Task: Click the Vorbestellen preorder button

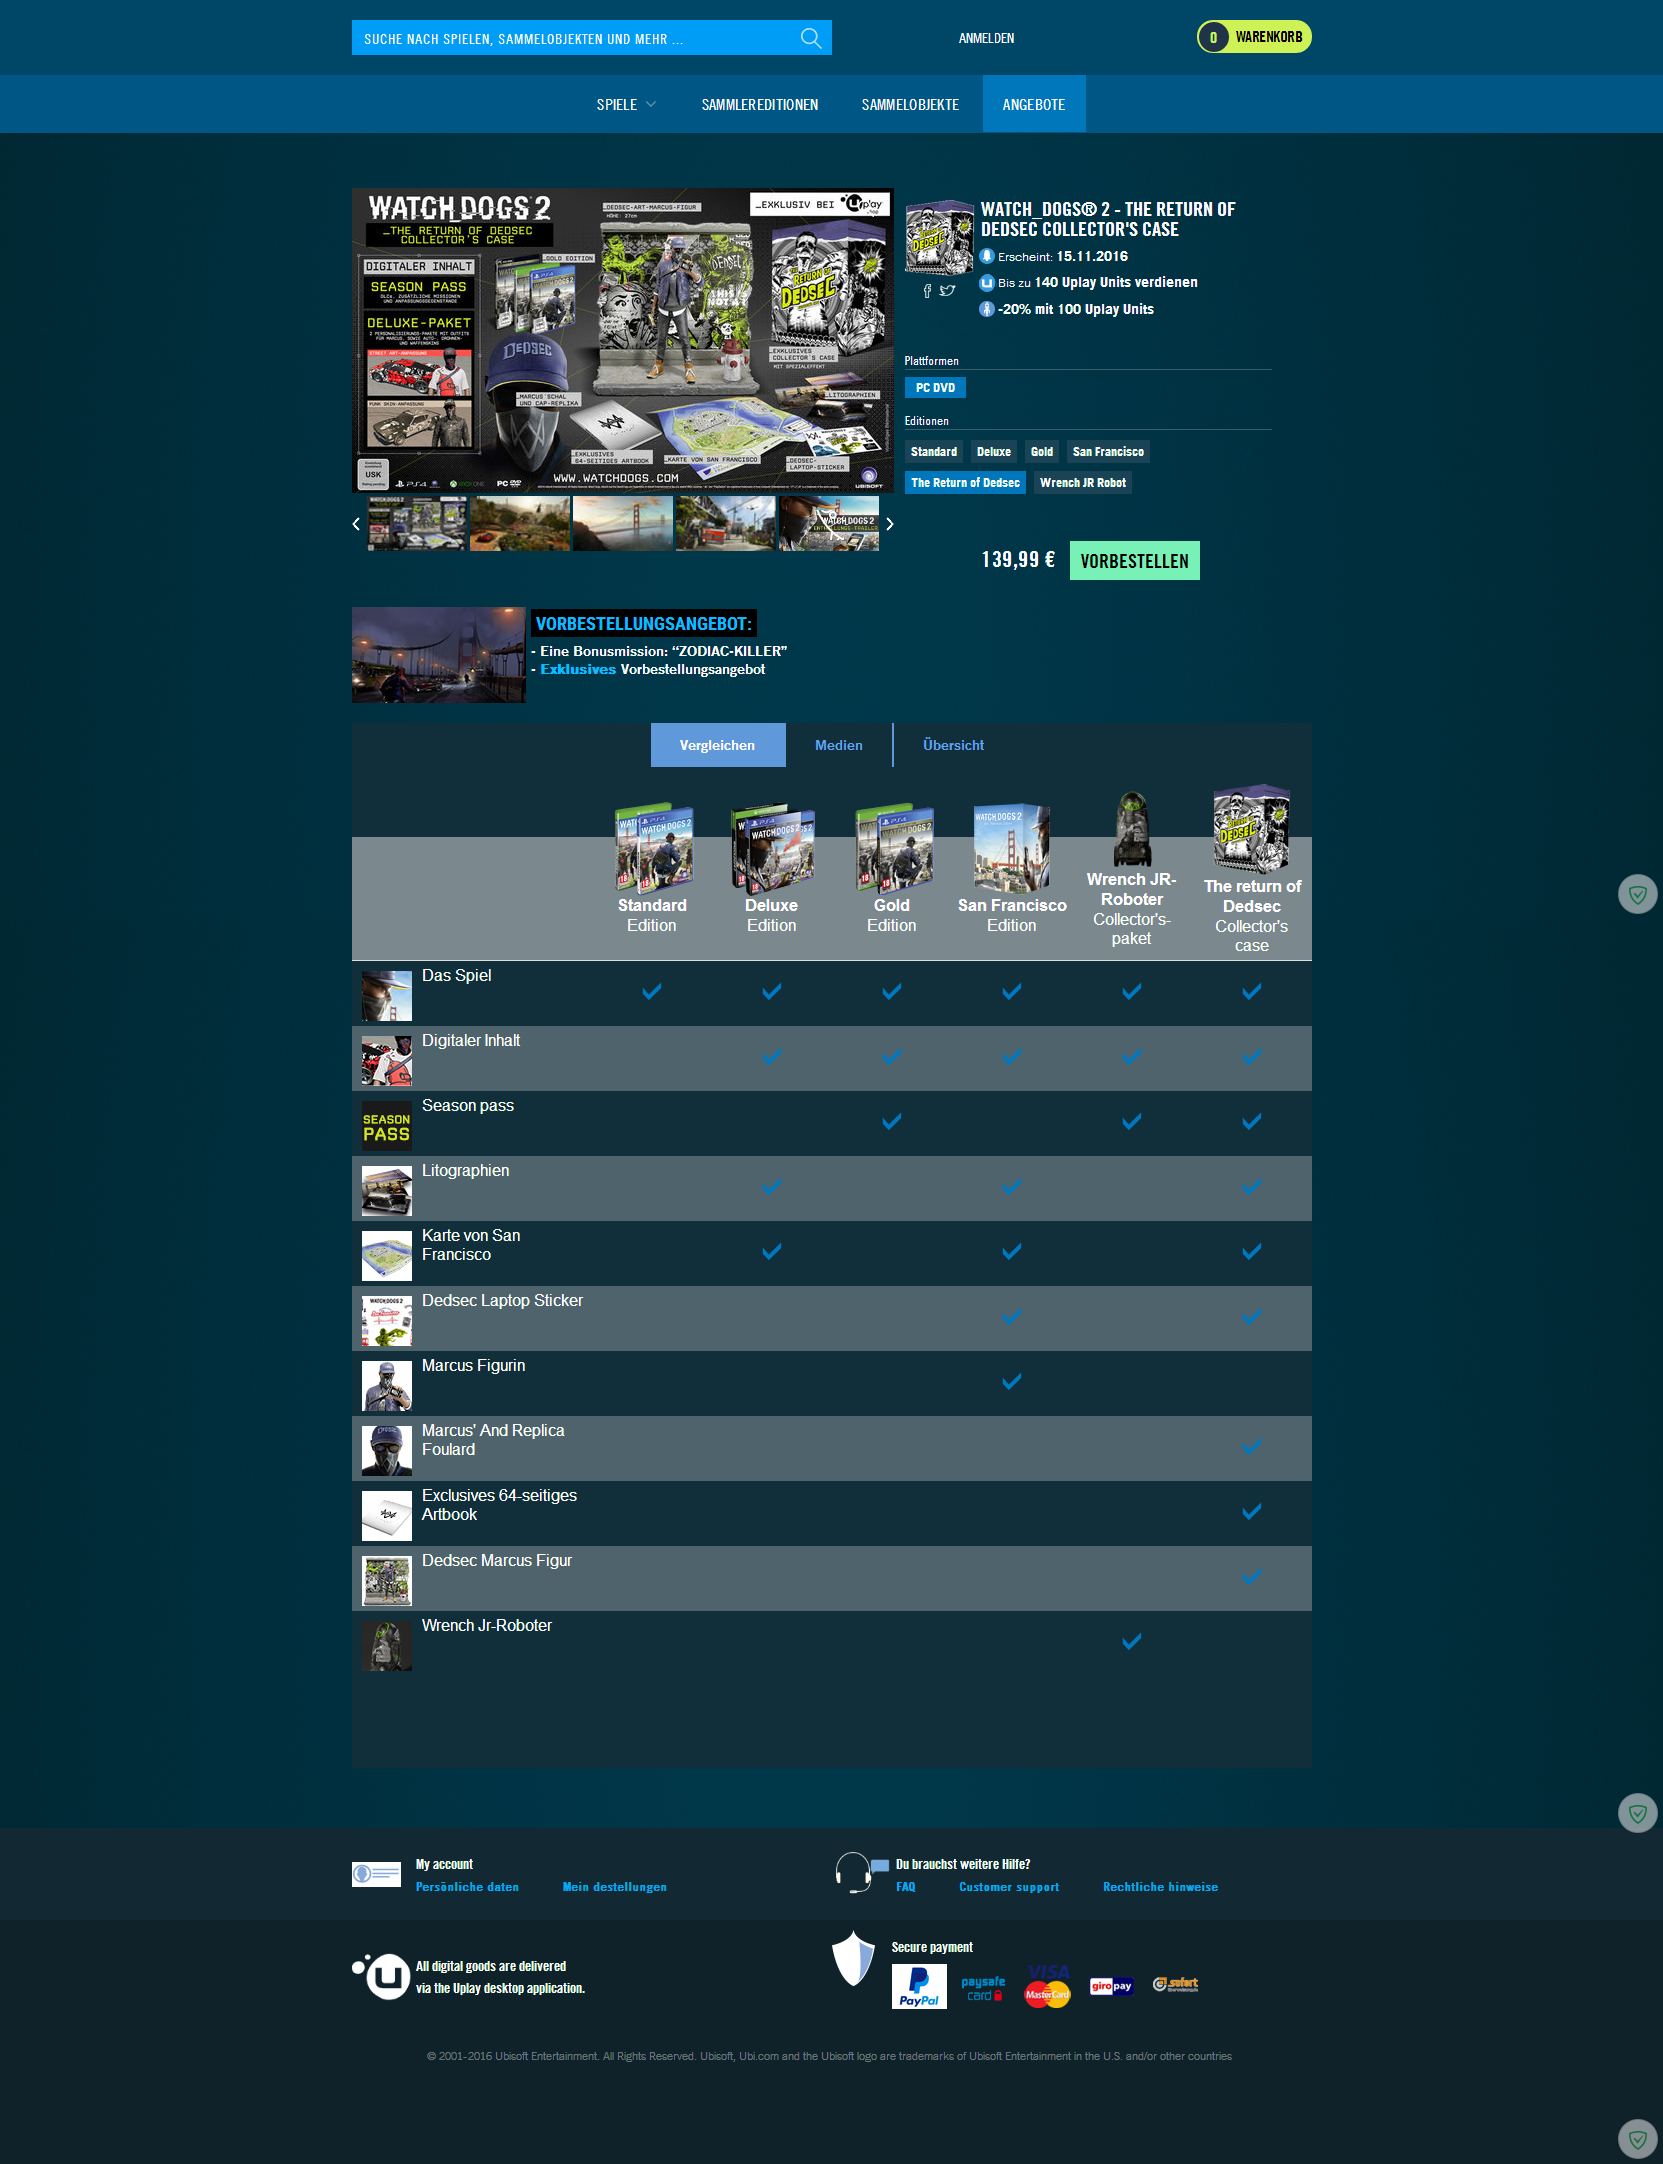Action: coord(1135,561)
